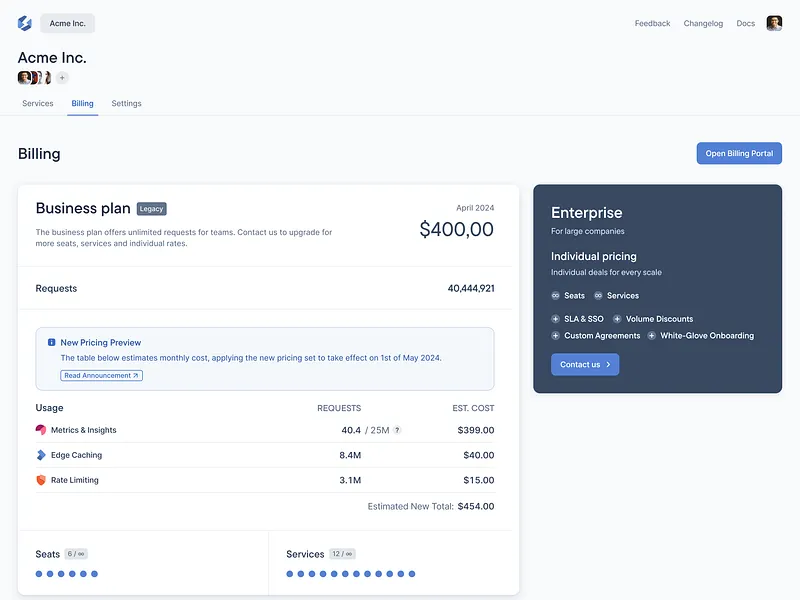Click the plus icon beside Volume Discounts

[617, 319]
